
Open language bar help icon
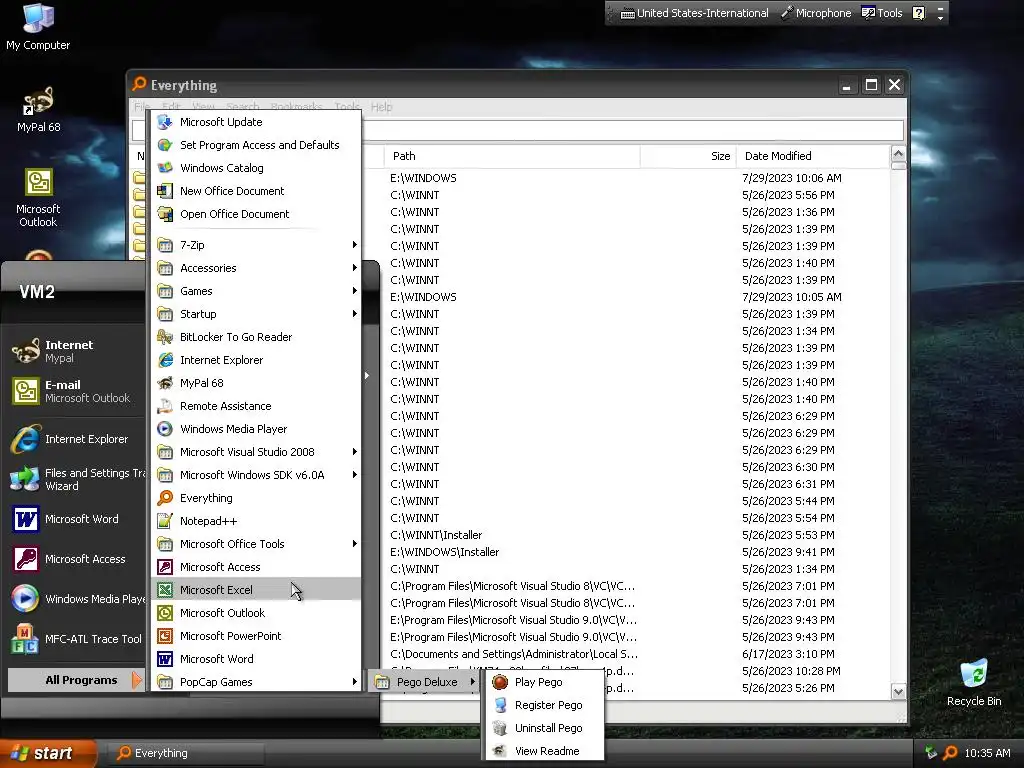pos(918,13)
